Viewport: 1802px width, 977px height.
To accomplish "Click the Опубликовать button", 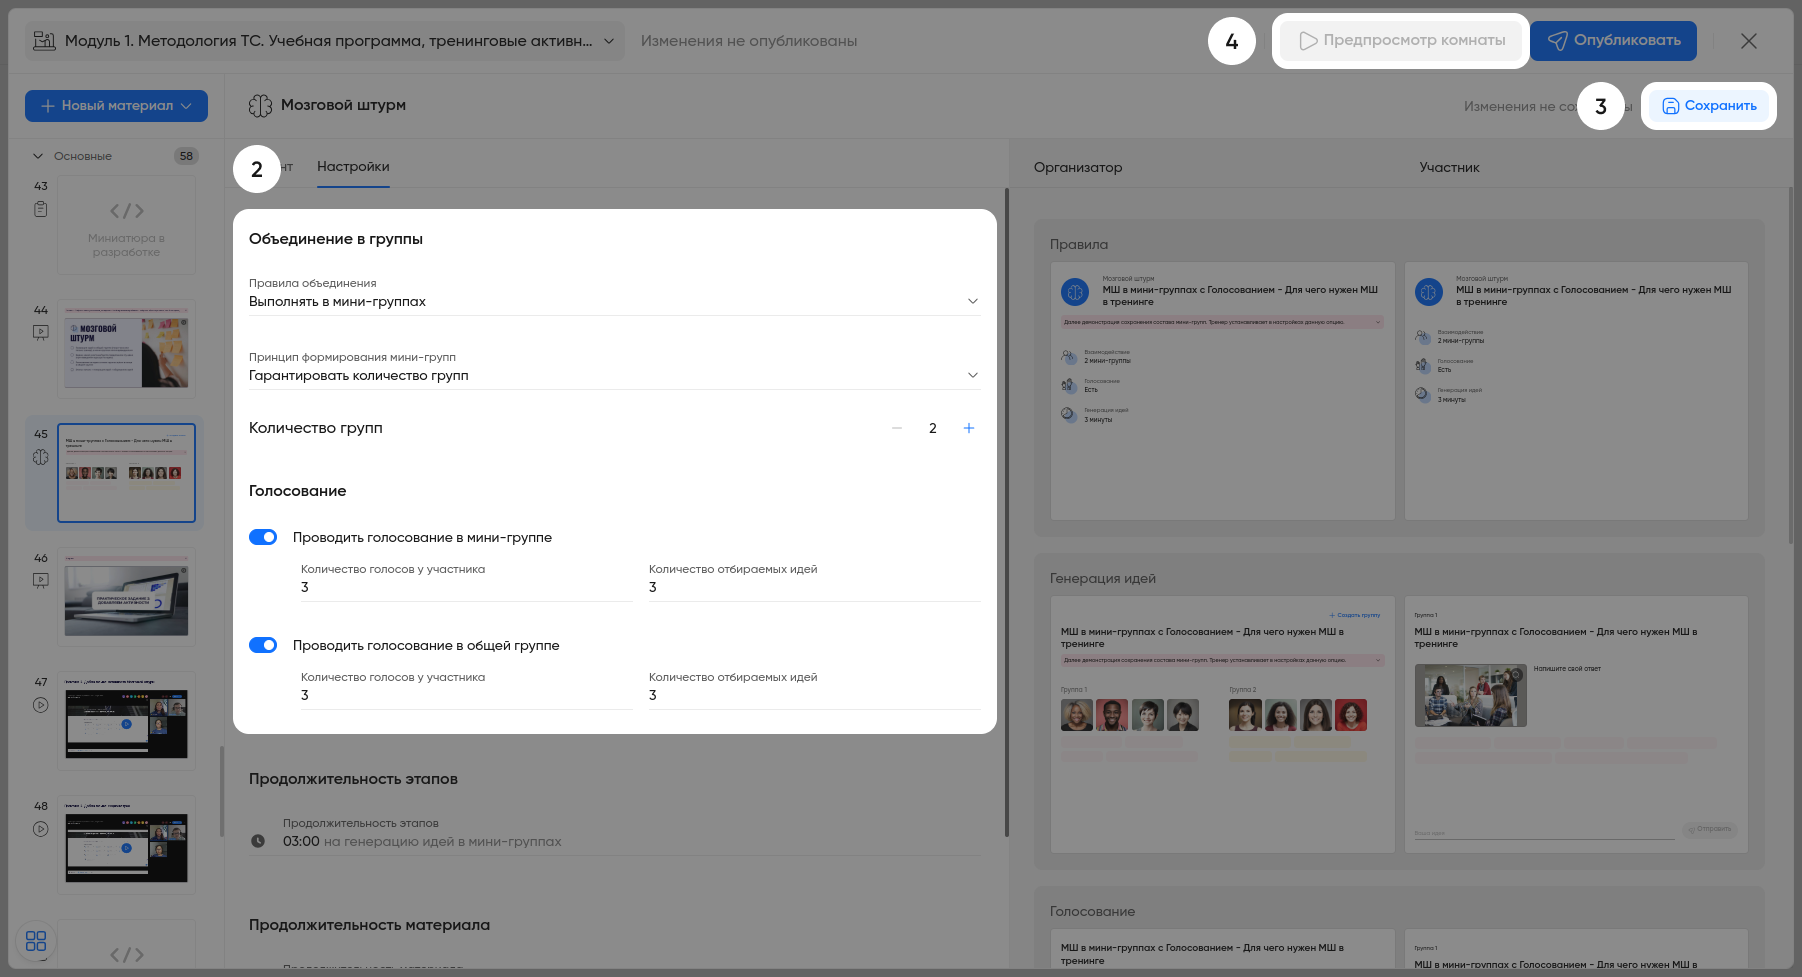I will (1613, 41).
